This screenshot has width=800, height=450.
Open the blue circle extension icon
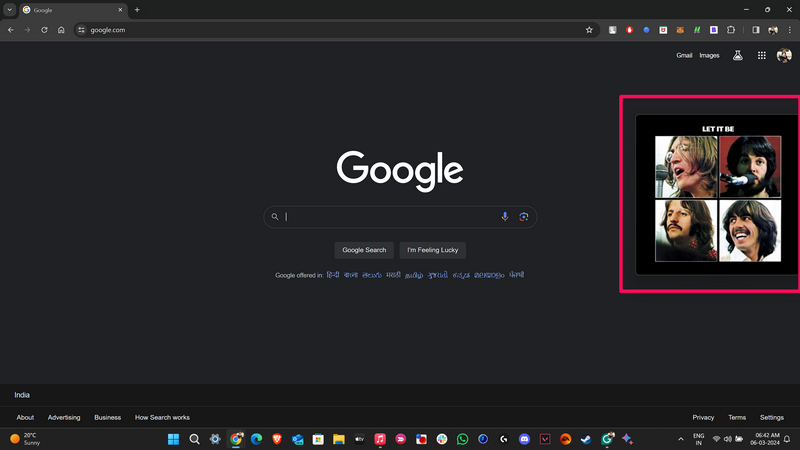point(646,30)
